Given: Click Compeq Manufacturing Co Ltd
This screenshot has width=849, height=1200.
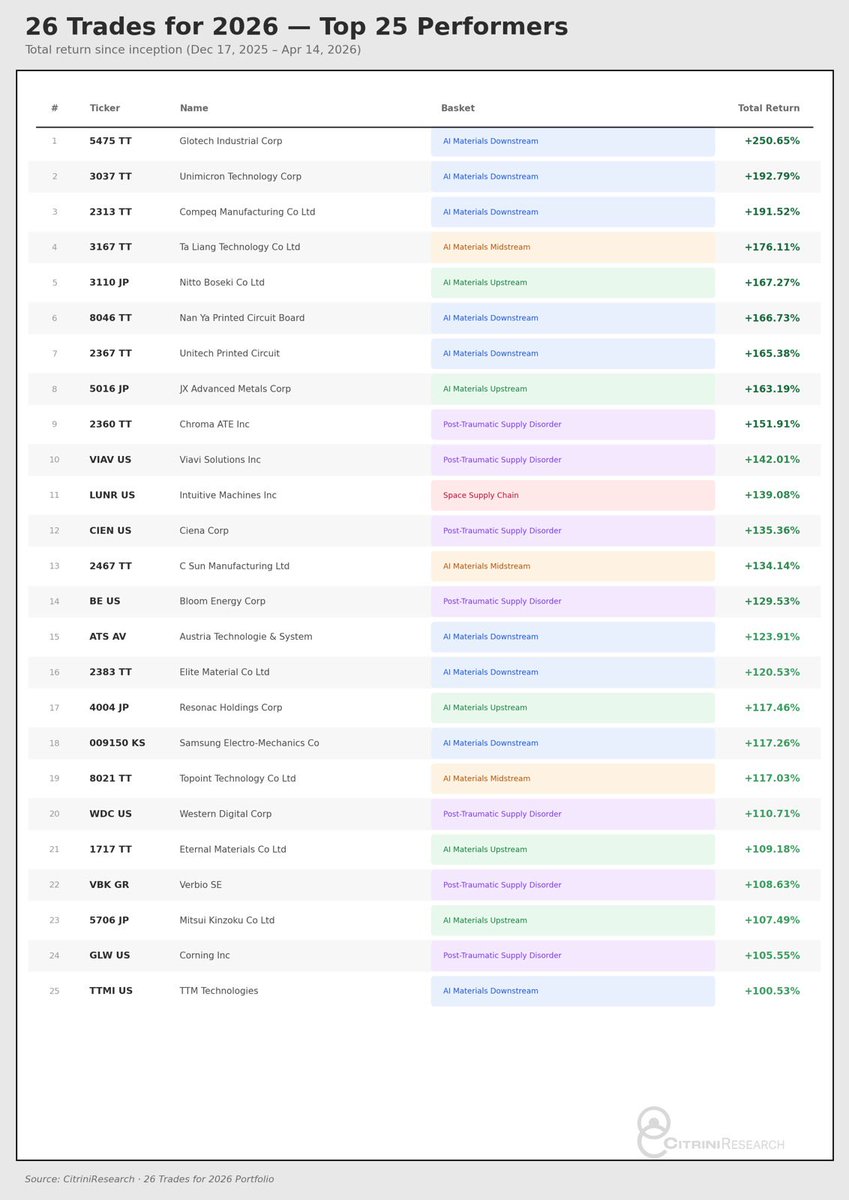Looking at the screenshot, I should [247, 212].
